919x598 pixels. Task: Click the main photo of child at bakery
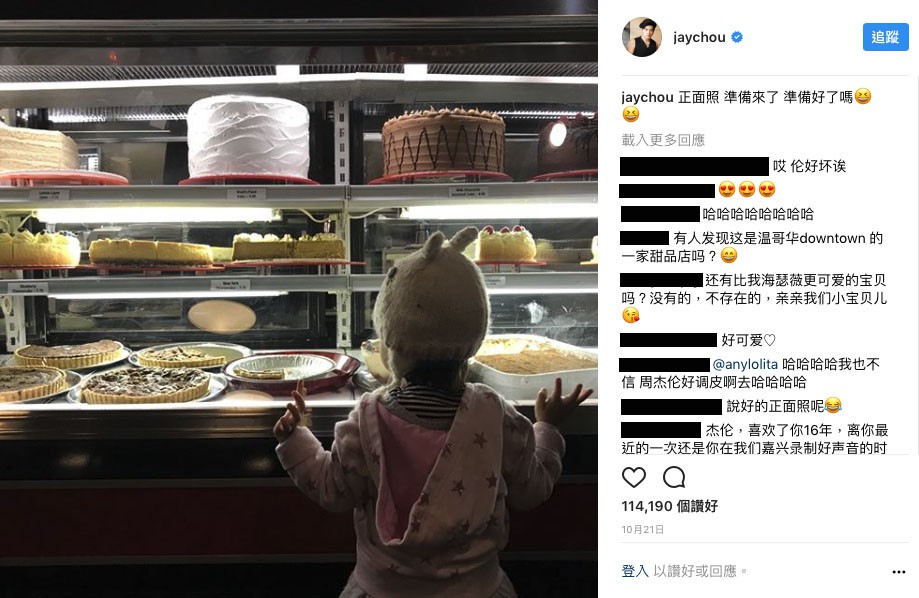(x=299, y=299)
